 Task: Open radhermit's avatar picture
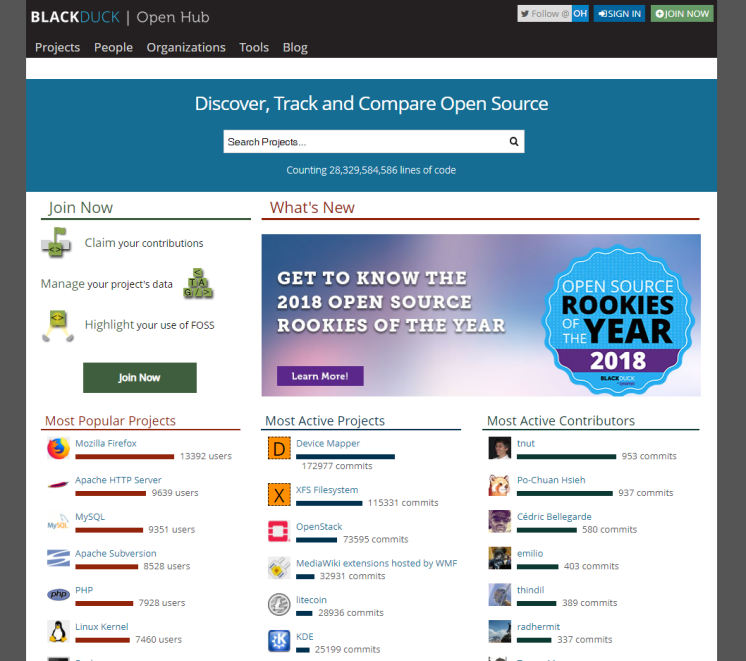[x=500, y=631]
